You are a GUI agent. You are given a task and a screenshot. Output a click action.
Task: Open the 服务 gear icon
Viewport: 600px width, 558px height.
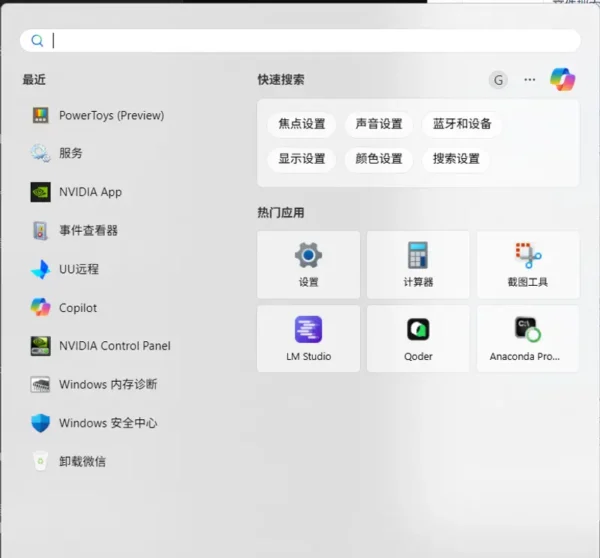pos(40,153)
